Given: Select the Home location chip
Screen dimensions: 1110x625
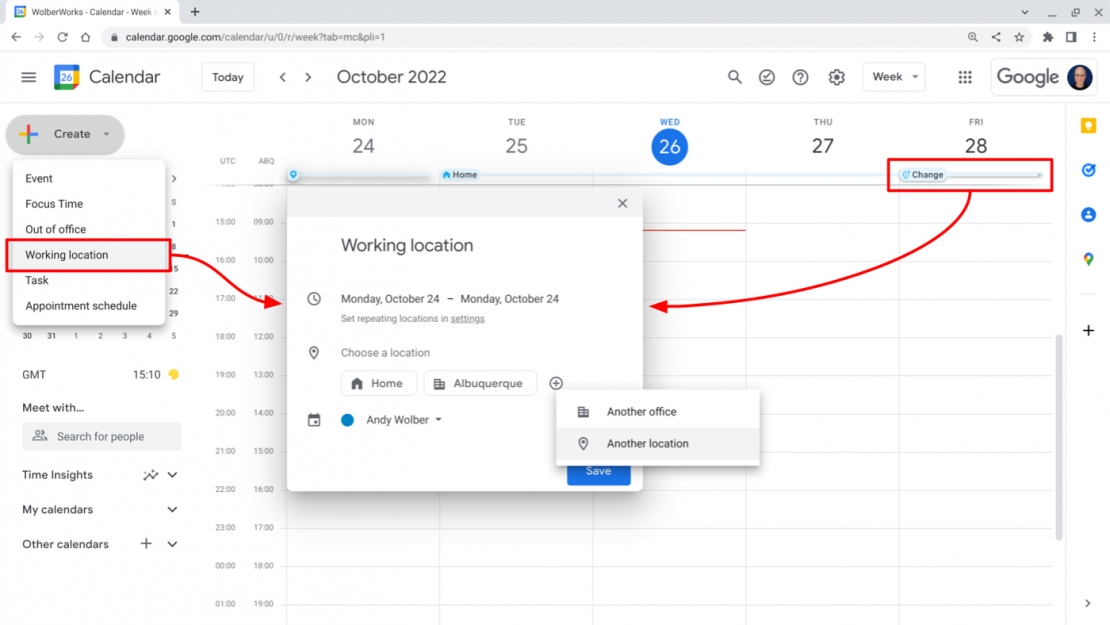Looking at the screenshot, I should click(377, 383).
